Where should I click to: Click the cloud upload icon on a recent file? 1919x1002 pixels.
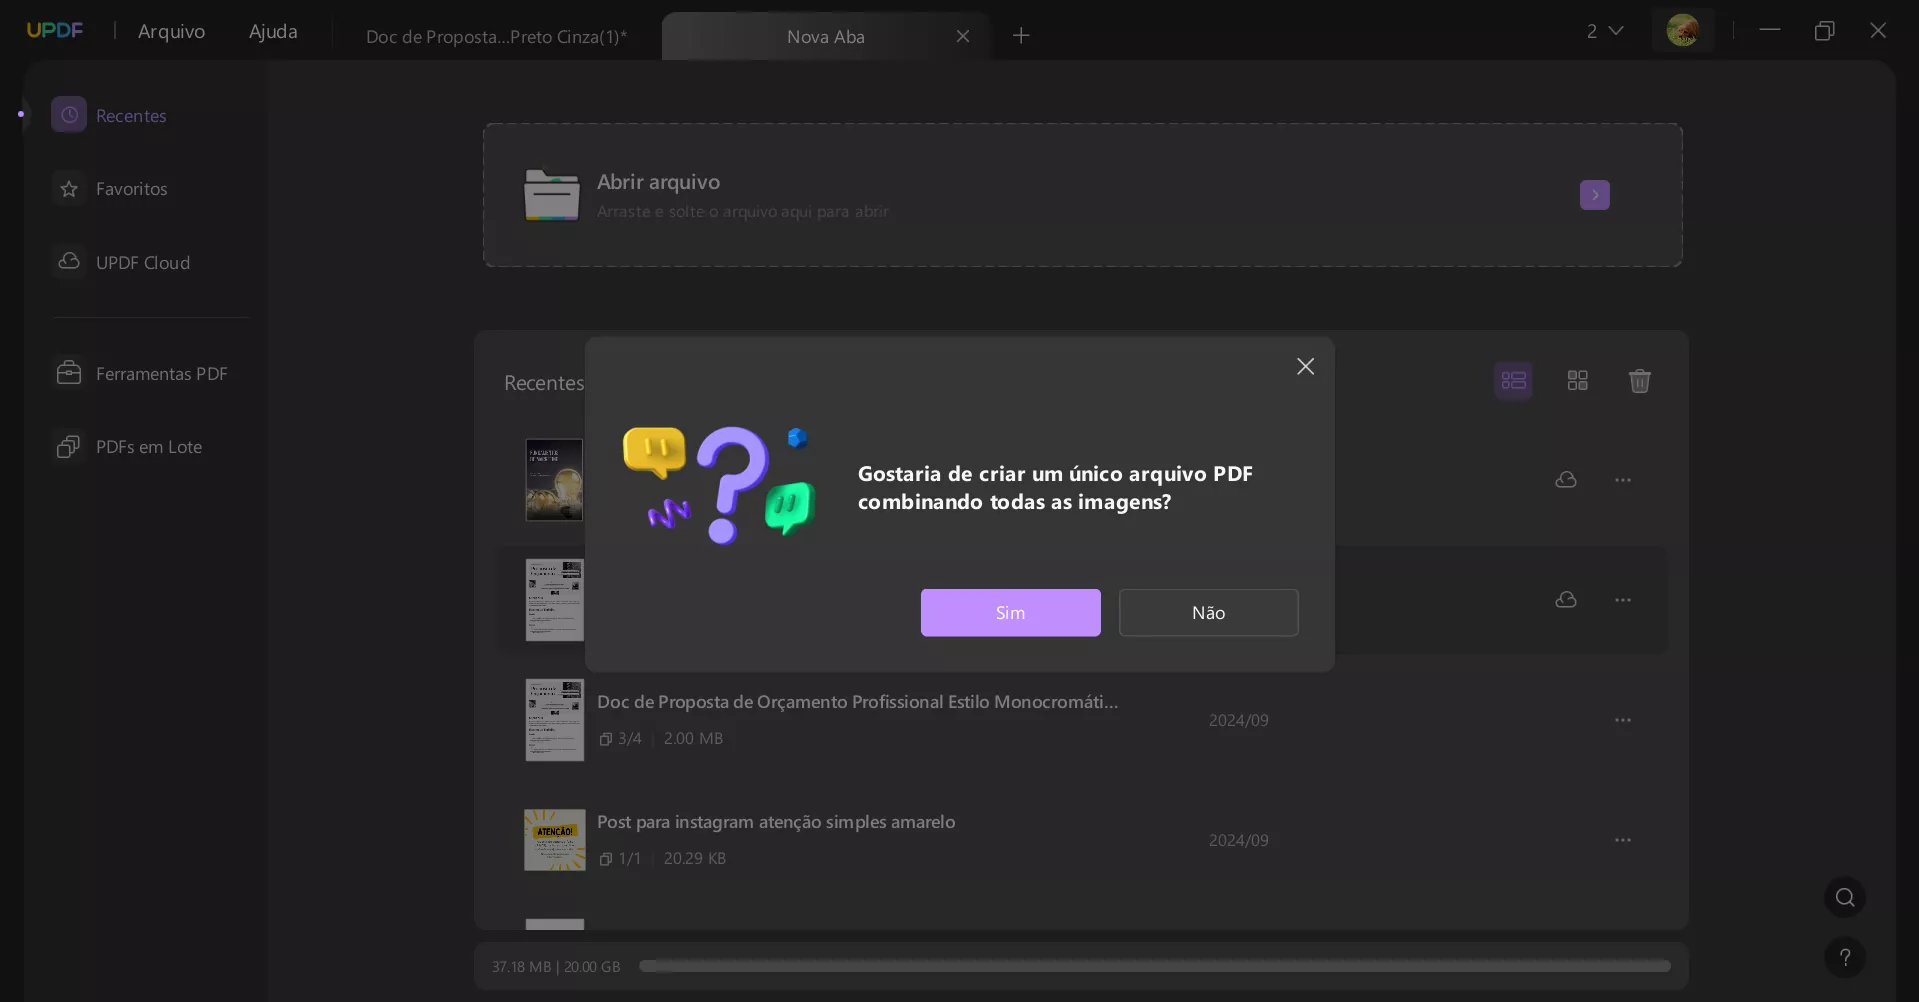(x=1566, y=480)
